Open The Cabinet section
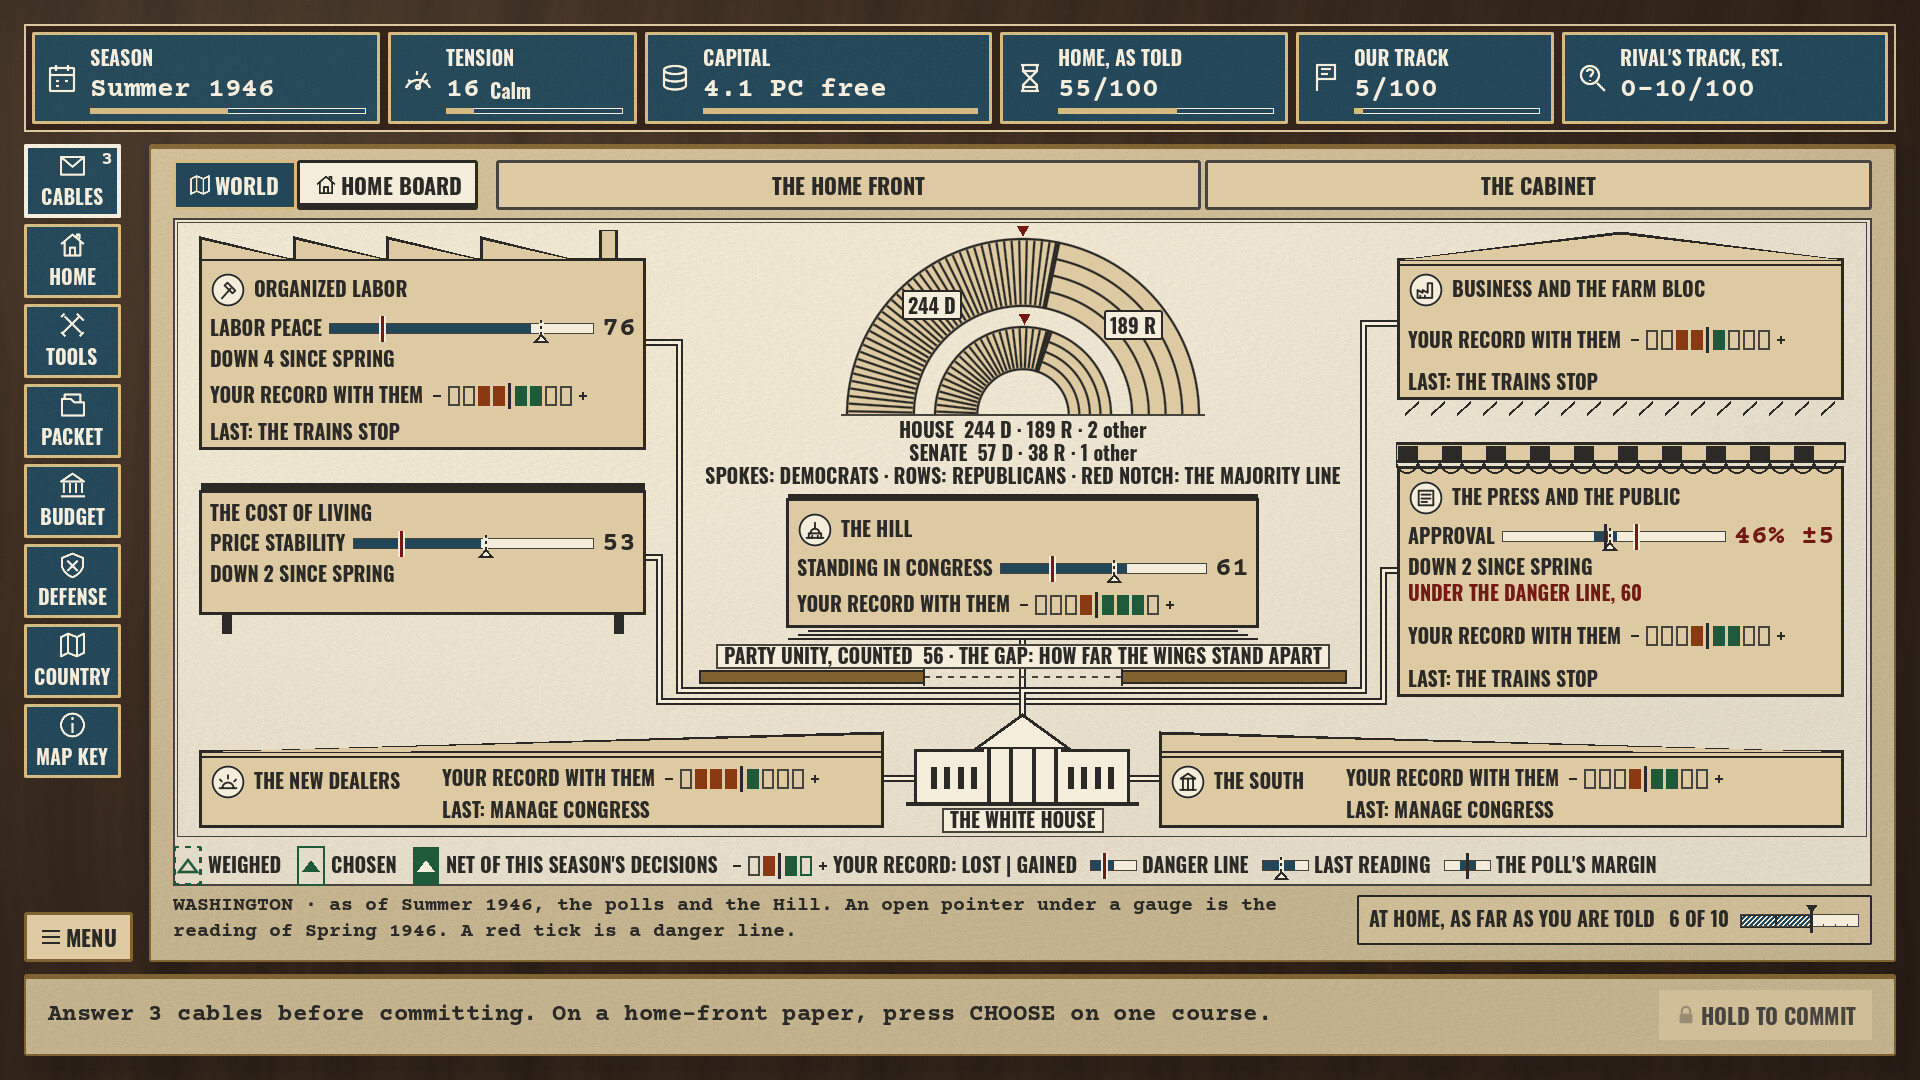This screenshot has height=1080, width=1920. (x=1538, y=186)
